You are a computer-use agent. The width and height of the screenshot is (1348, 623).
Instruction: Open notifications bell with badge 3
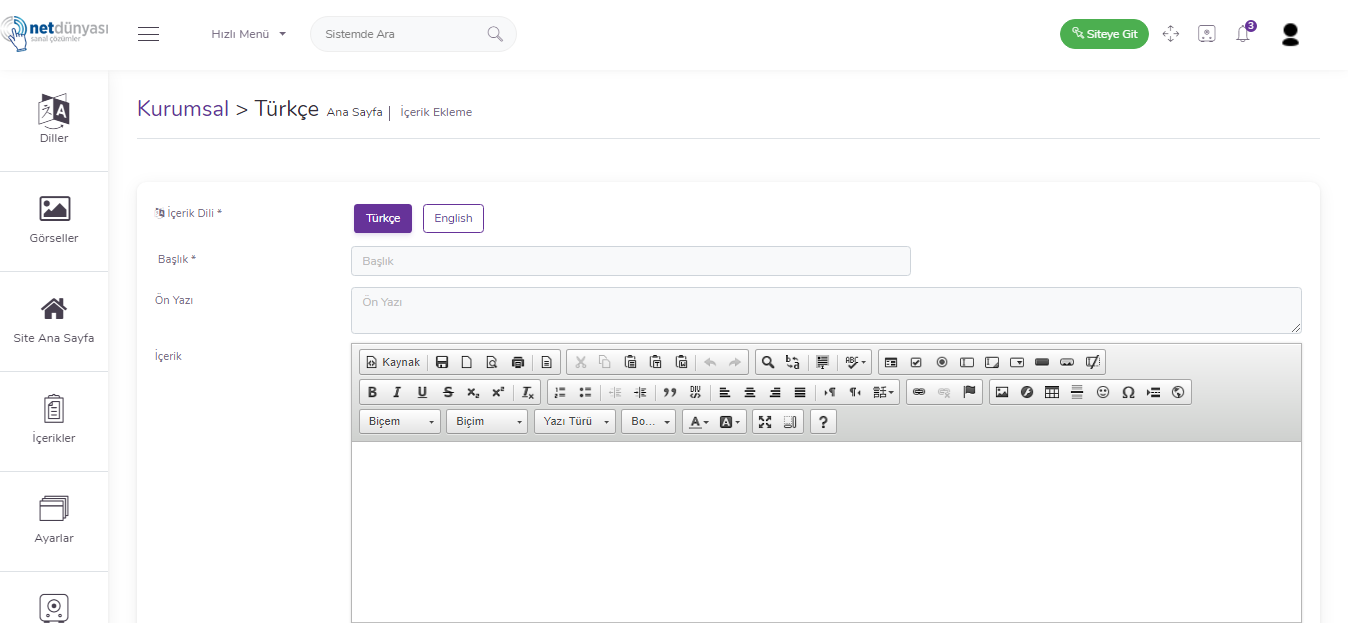pyautogui.click(x=1243, y=34)
